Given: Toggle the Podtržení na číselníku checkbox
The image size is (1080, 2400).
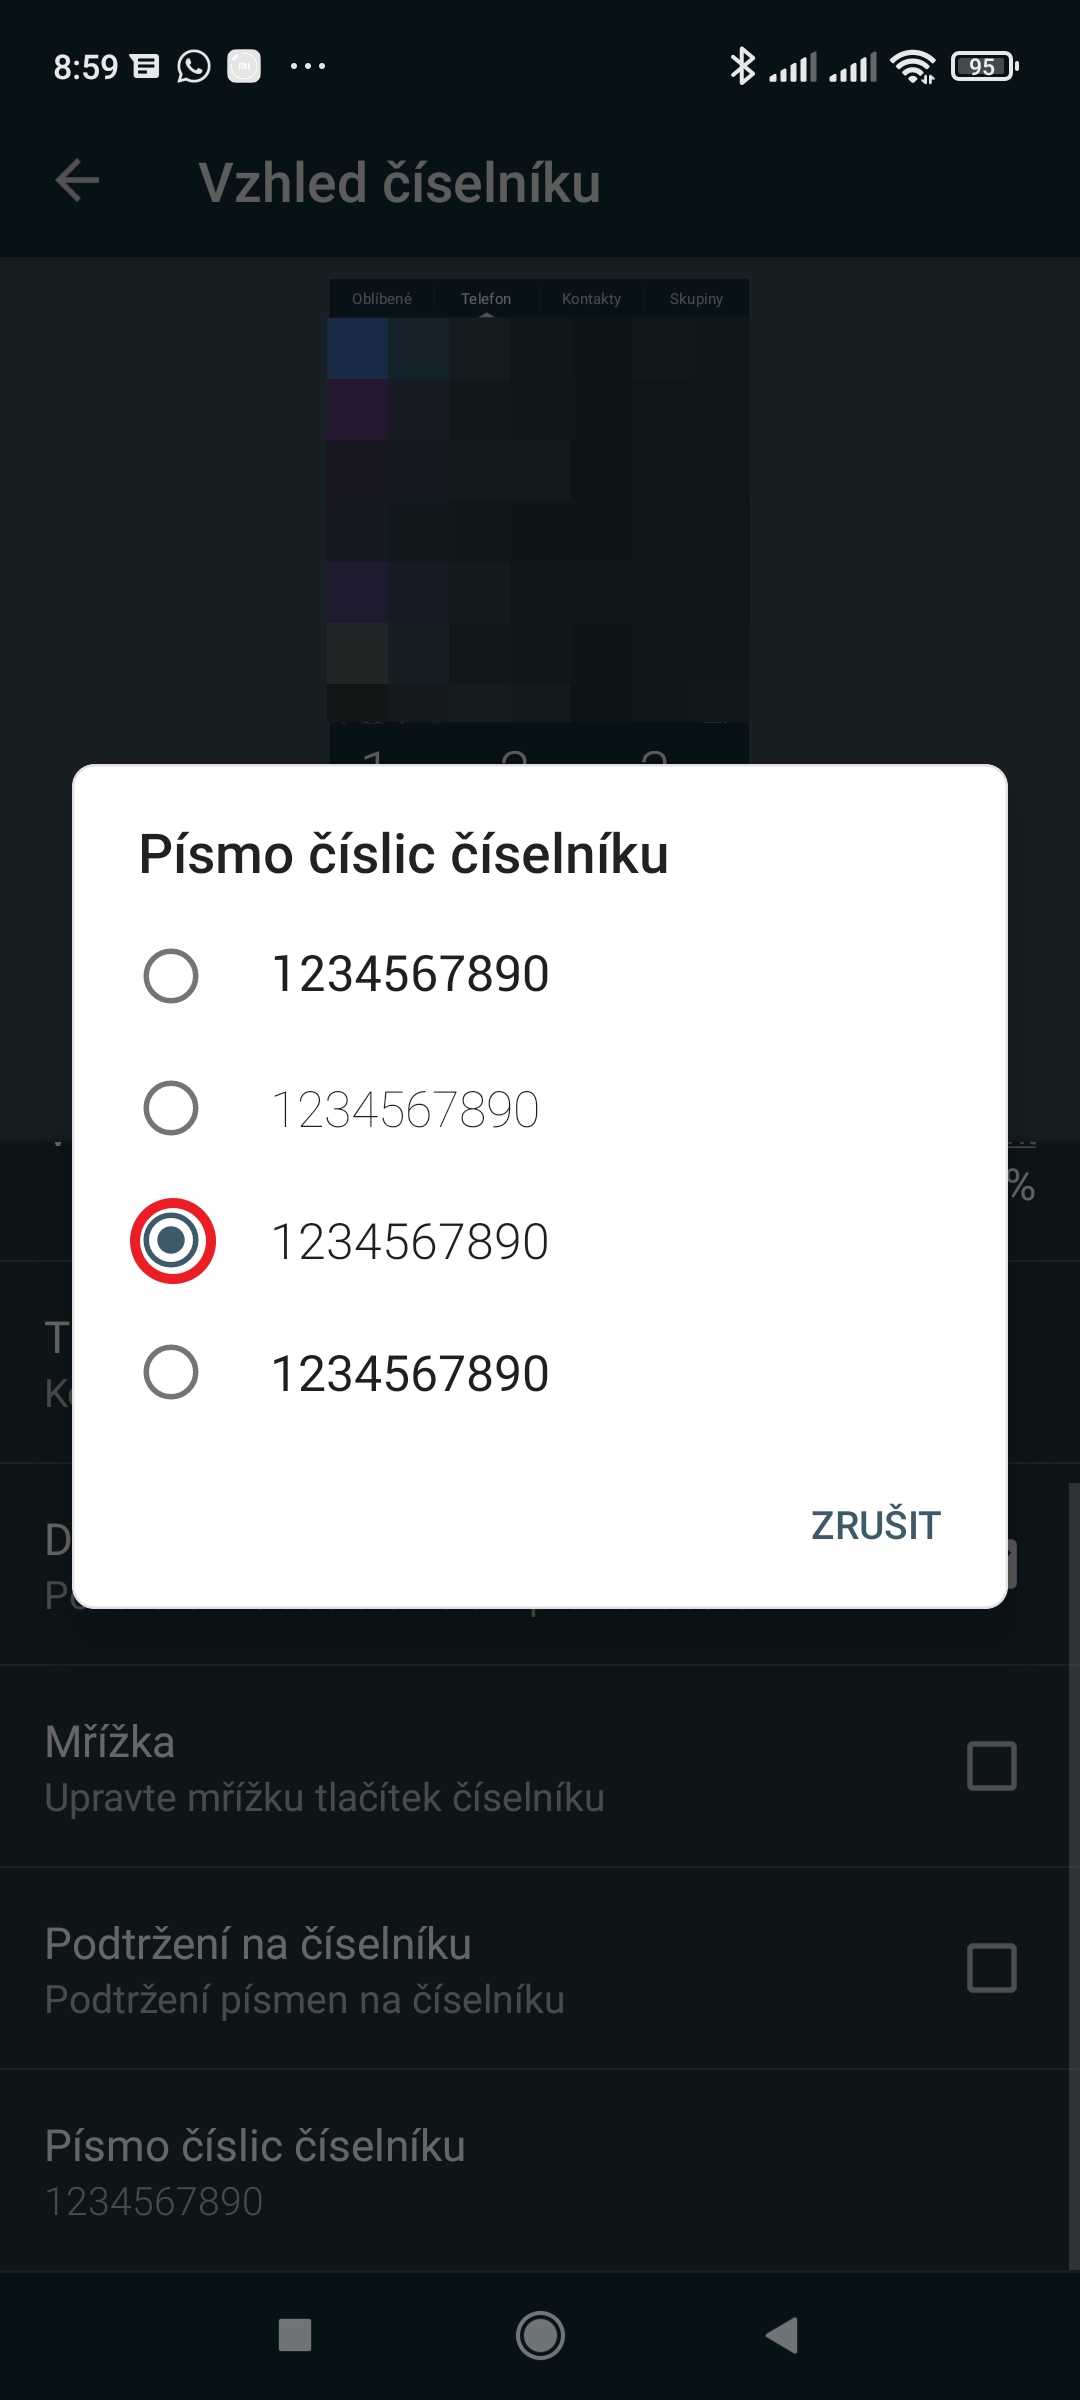Looking at the screenshot, I should [991, 1968].
